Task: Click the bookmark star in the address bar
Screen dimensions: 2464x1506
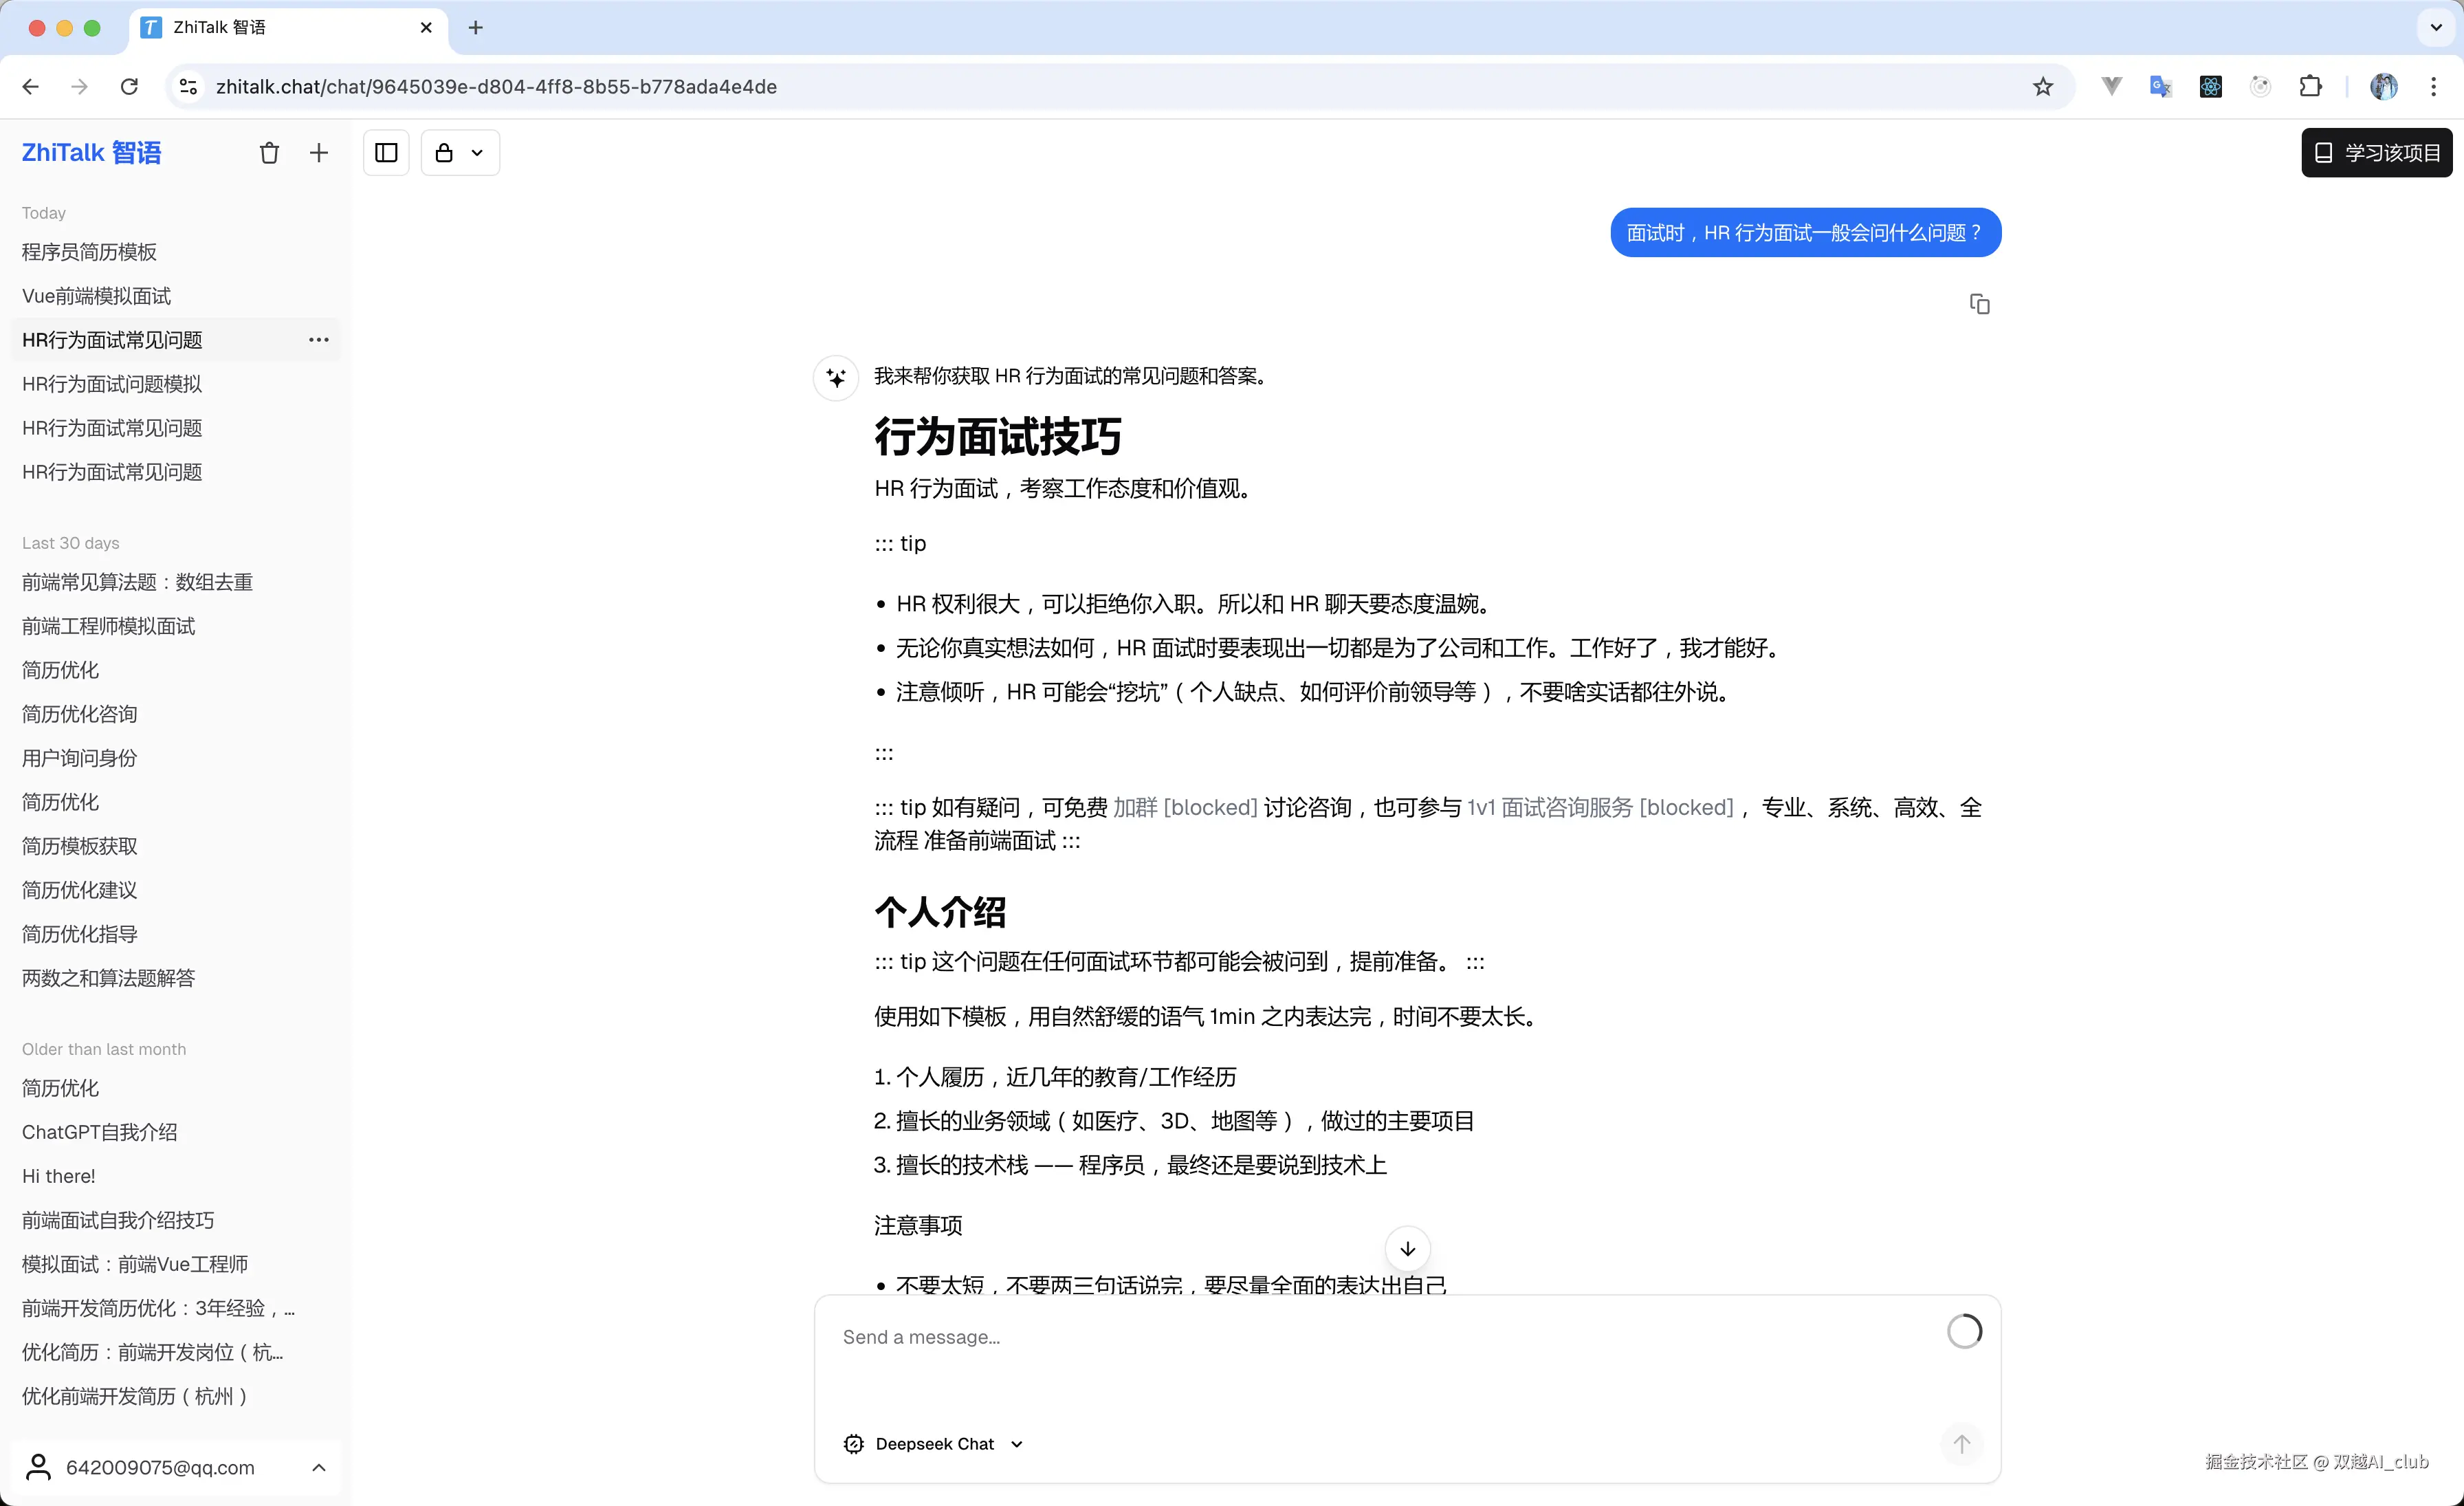Action: [2042, 86]
